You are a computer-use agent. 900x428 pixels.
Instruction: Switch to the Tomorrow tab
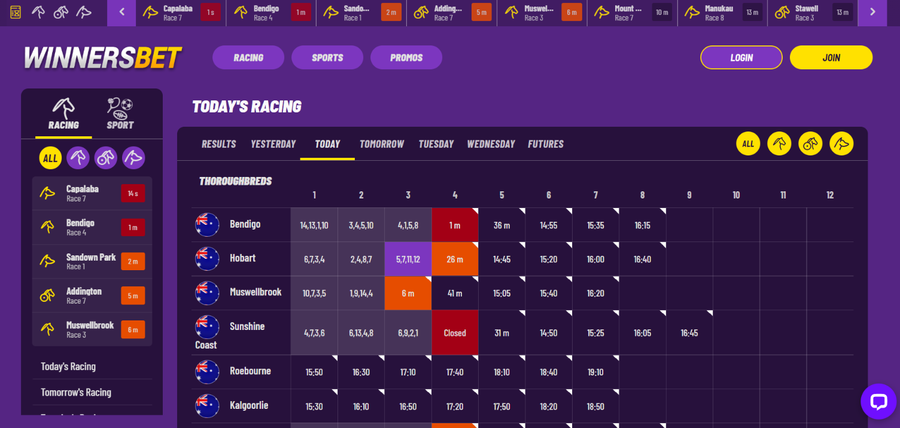pos(382,144)
